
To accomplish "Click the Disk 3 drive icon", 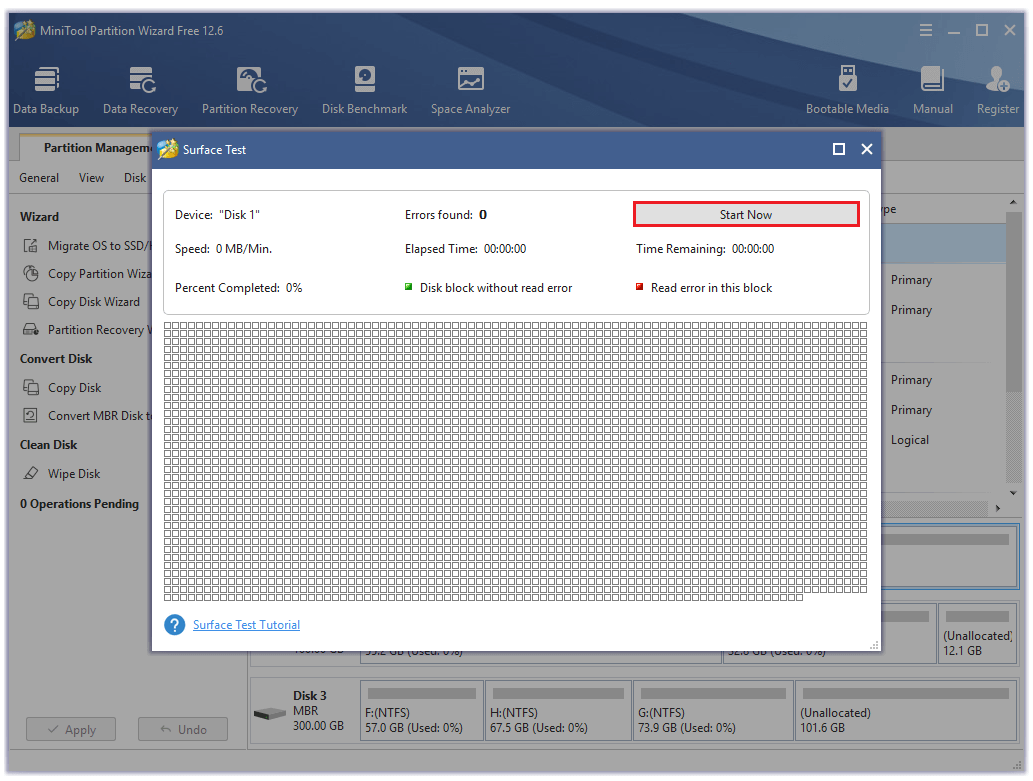I will tap(270, 714).
